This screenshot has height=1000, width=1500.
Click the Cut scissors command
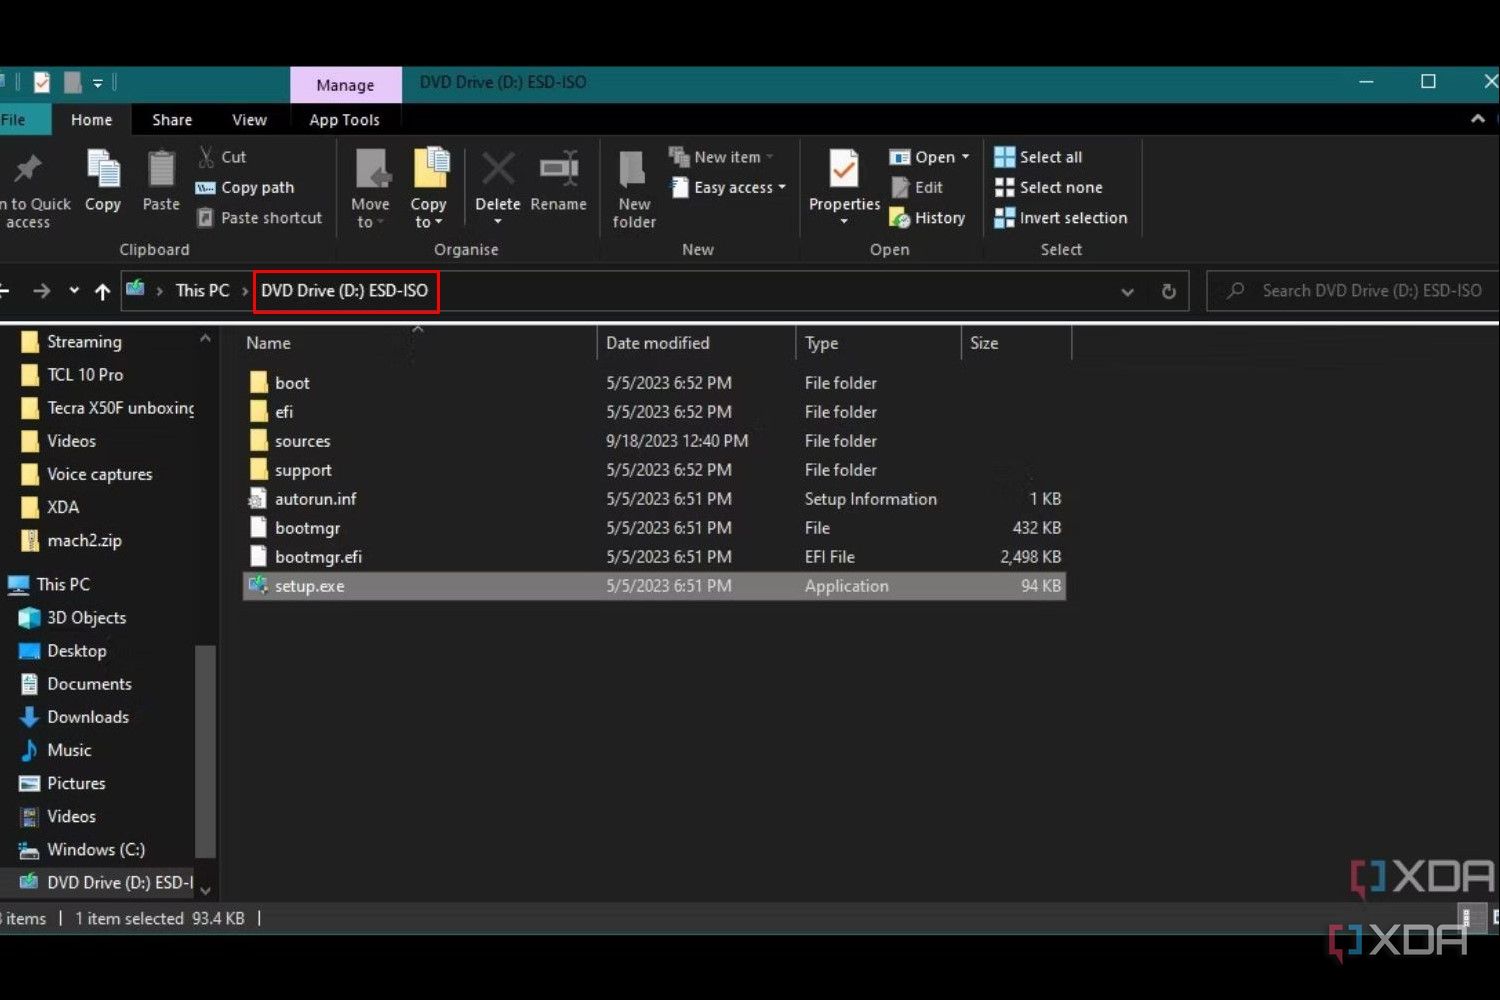click(x=222, y=157)
